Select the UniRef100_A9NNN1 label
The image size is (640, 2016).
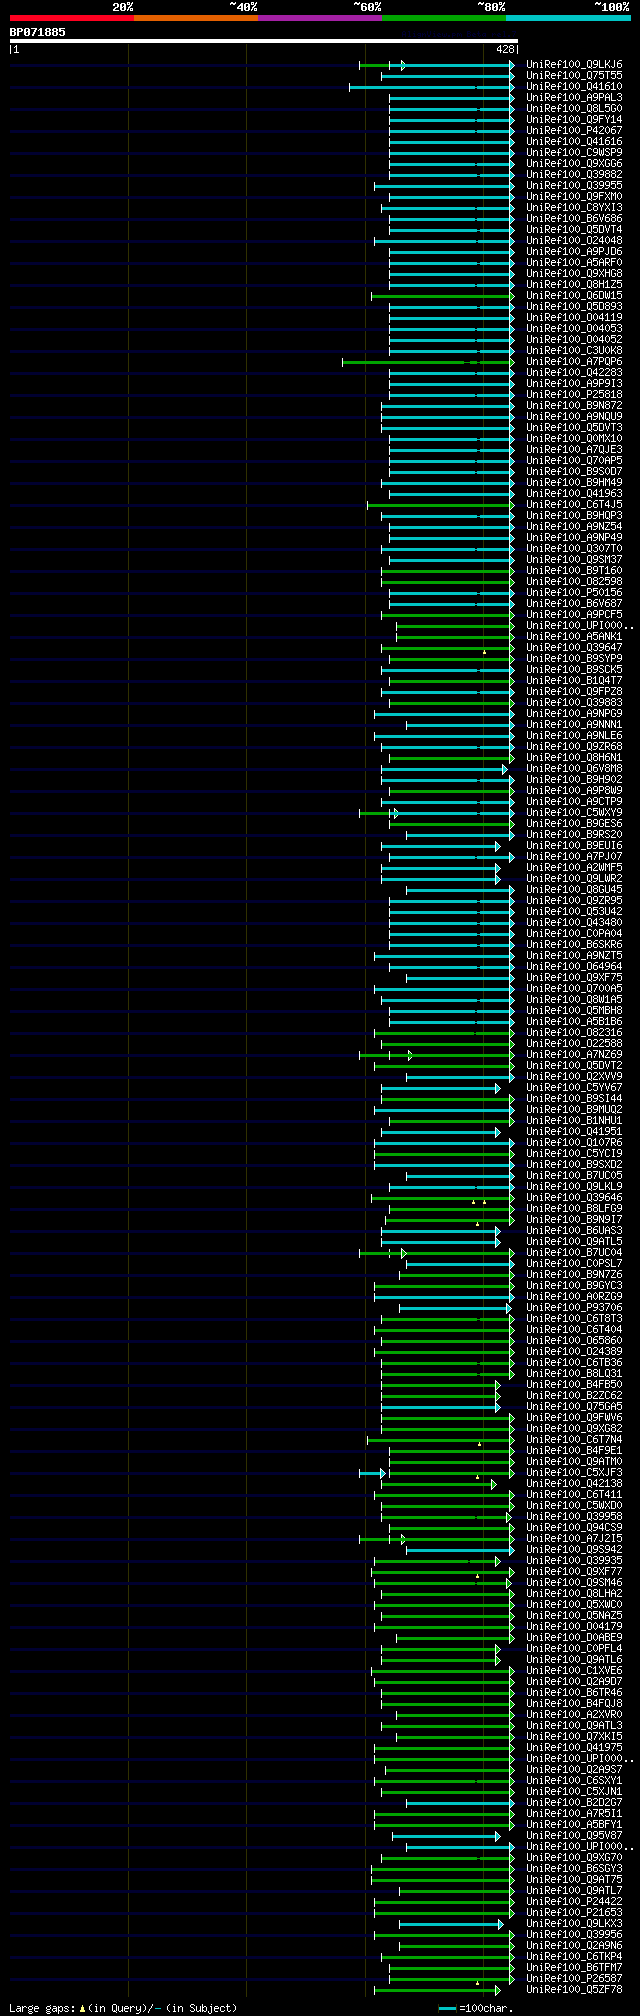click(574, 724)
